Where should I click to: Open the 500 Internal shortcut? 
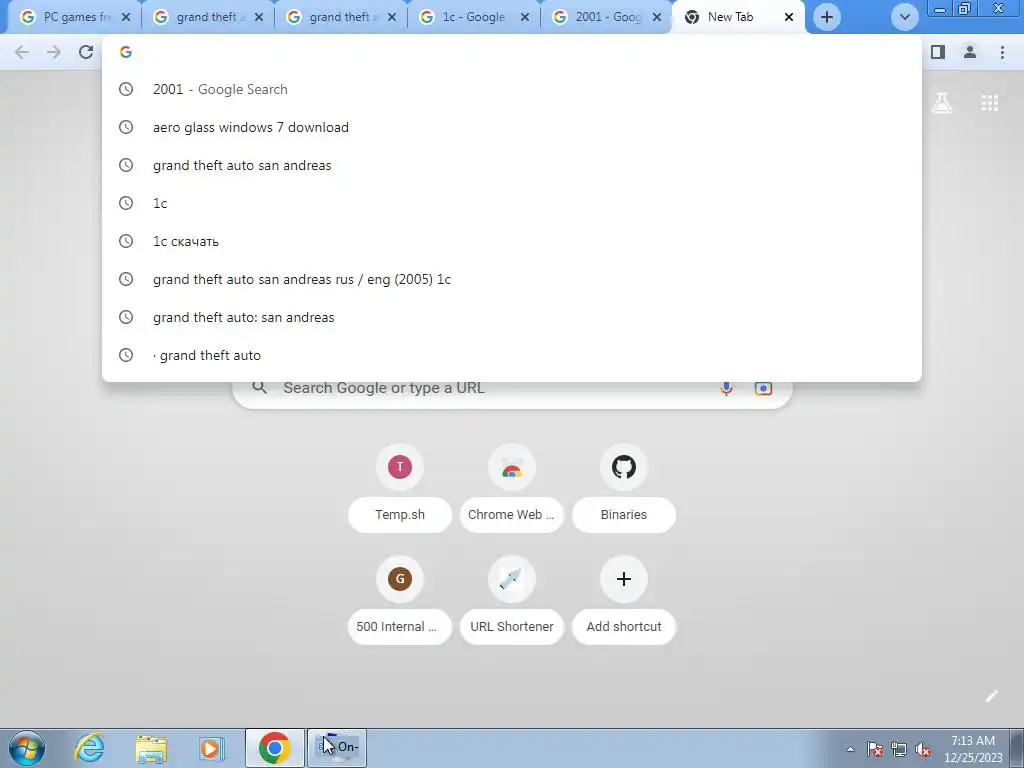400,600
